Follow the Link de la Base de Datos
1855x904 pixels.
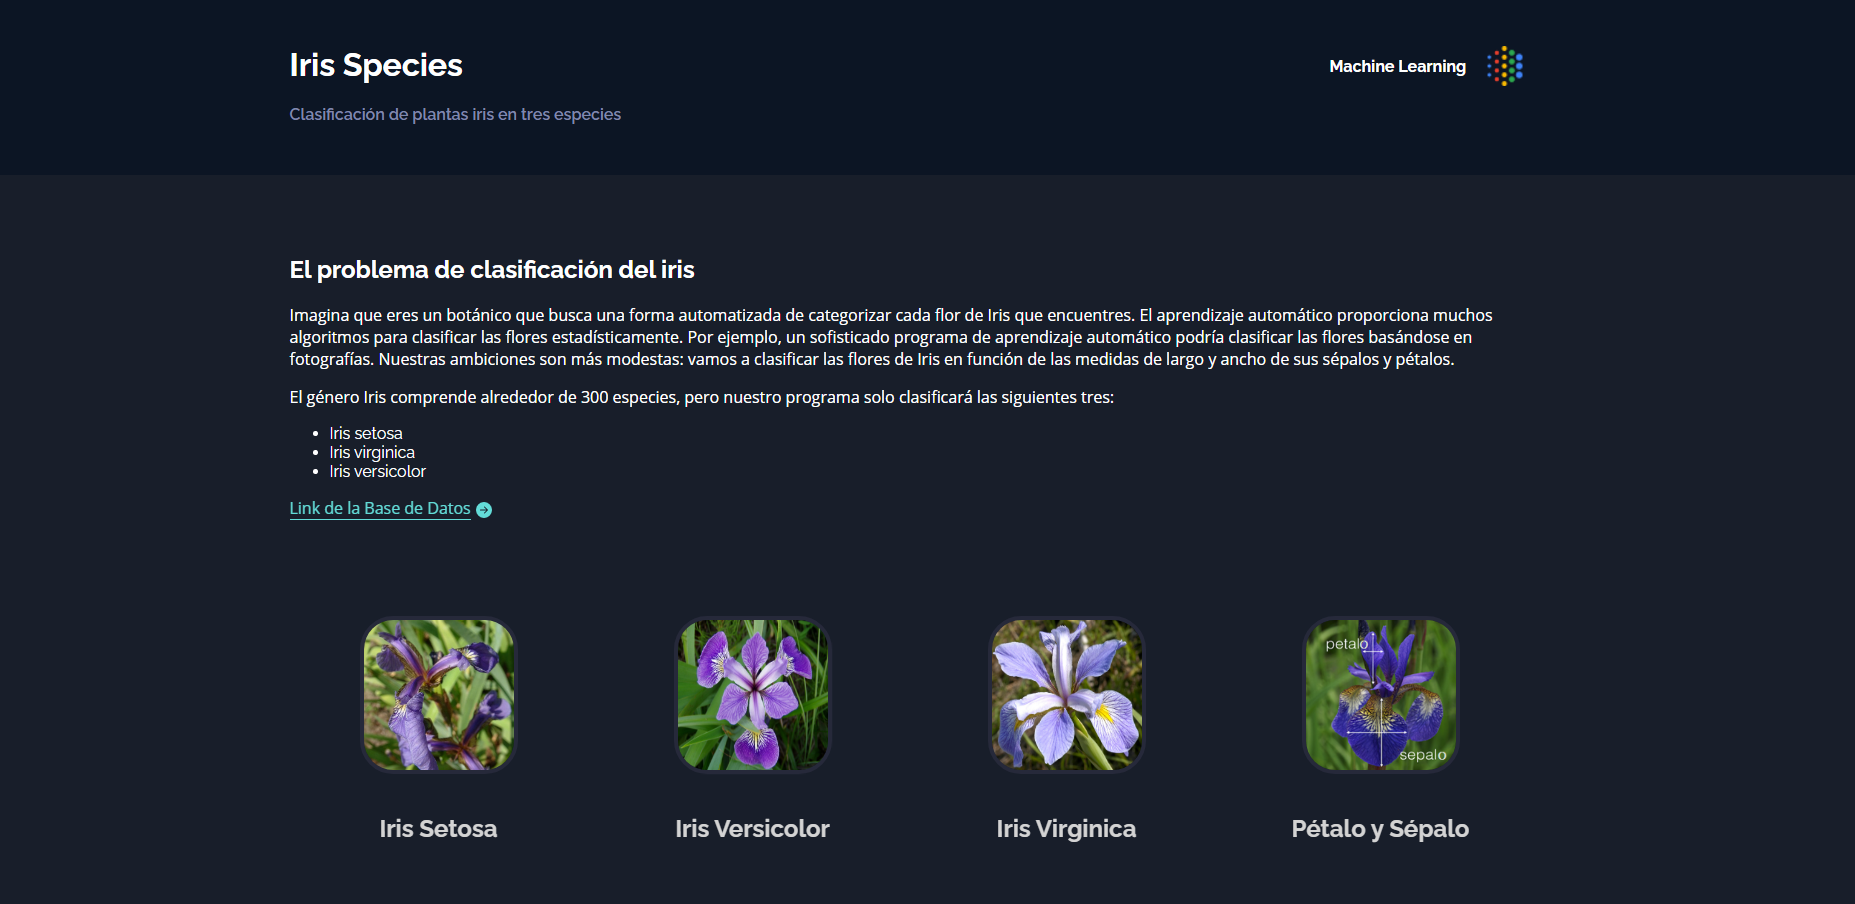(x=380, y=508)
